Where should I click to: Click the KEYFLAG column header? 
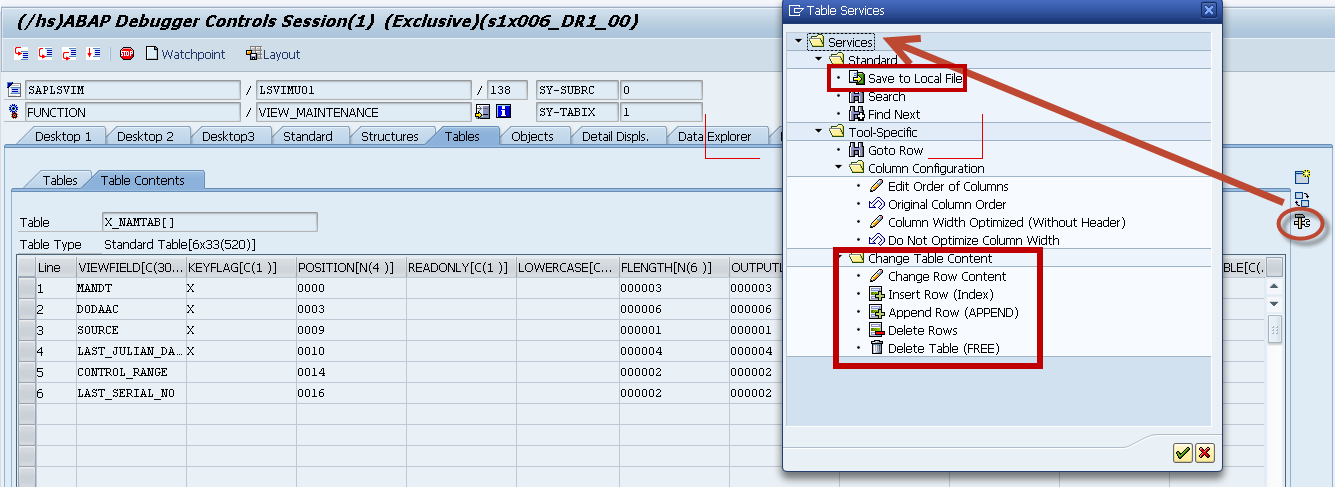pos(240,267)
